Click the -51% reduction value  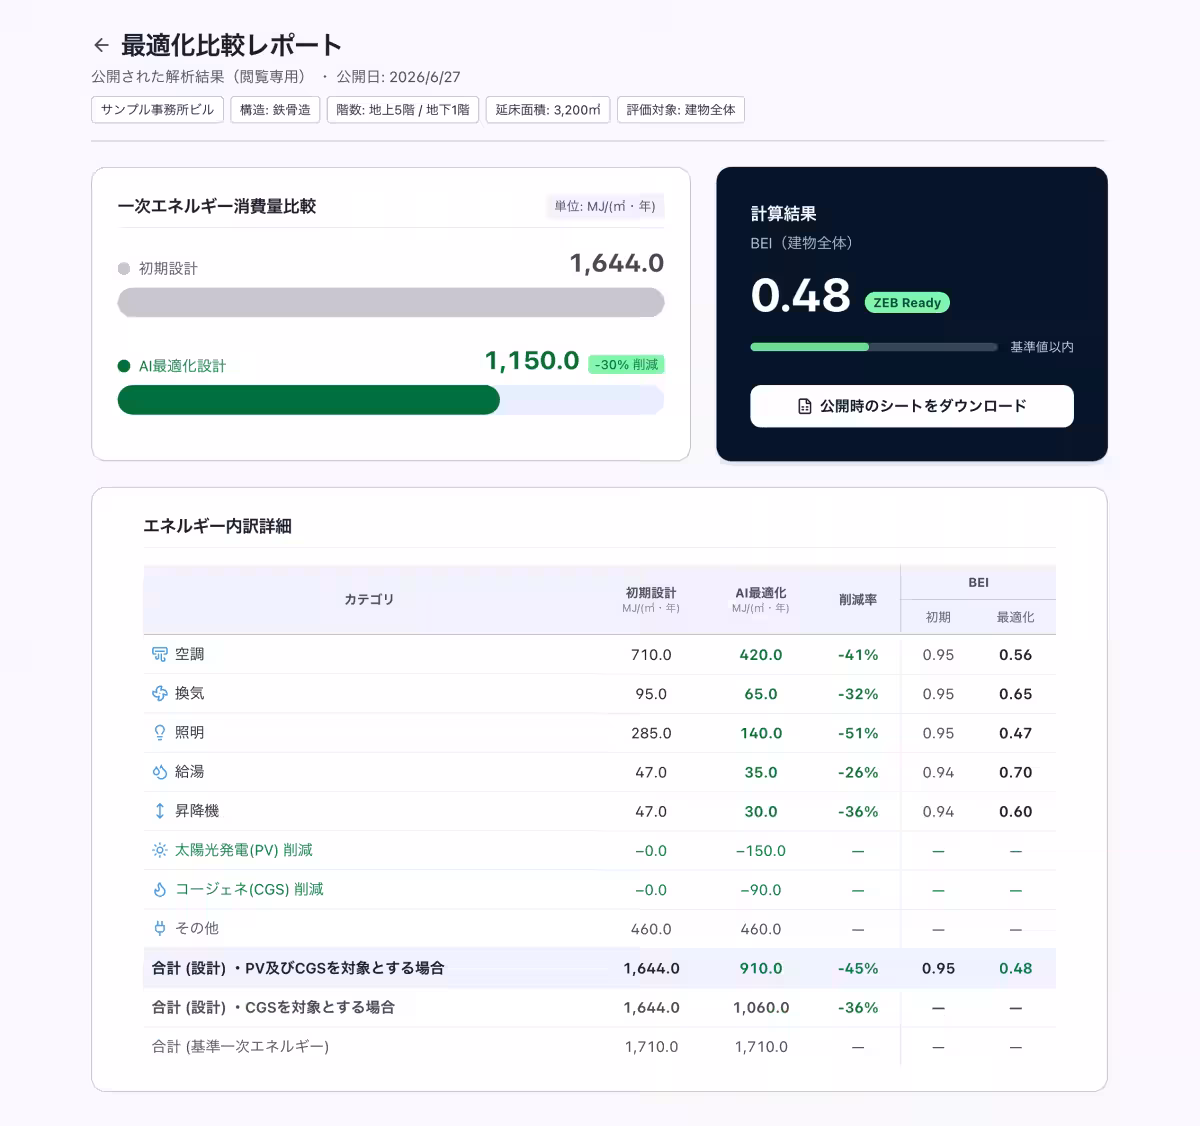tap(858, 733)
